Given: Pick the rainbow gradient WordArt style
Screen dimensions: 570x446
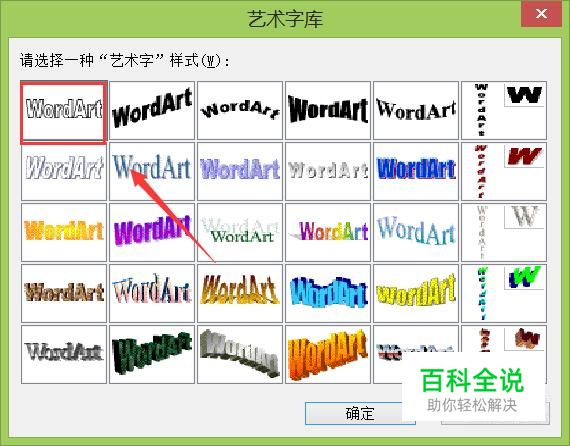Looking at the screenshot, I should [328, 233].
